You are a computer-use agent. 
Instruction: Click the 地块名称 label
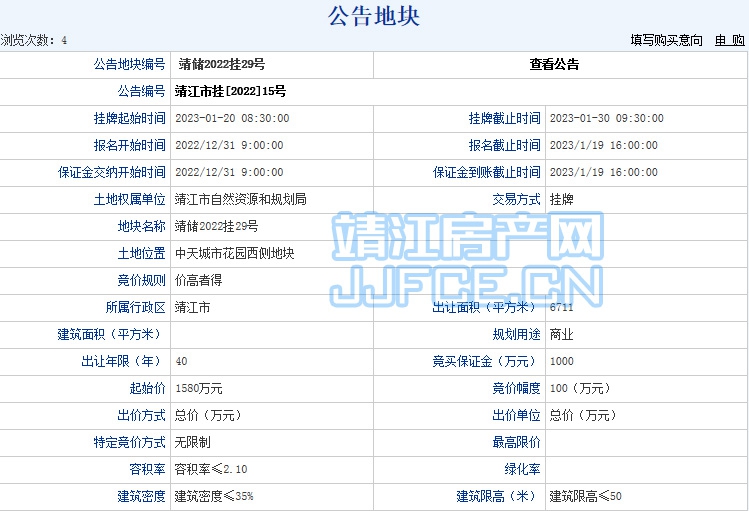pyautogui.click(x=141, y=226)
